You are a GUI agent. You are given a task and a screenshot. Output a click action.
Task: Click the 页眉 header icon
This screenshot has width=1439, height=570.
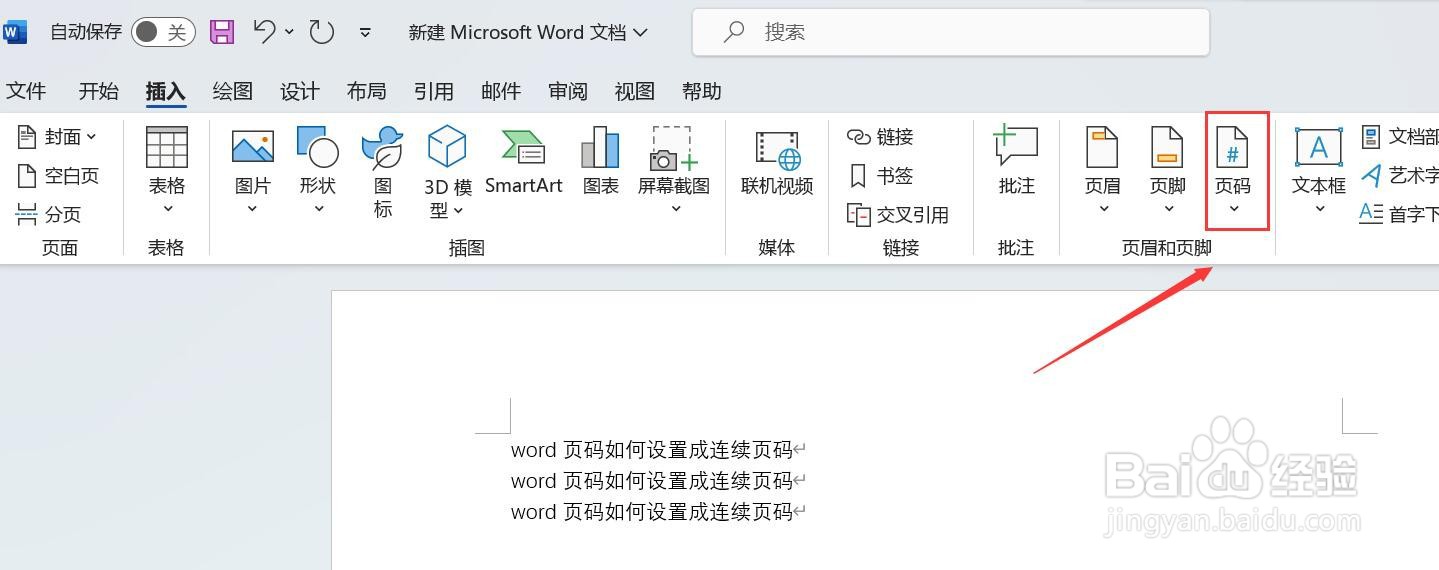[x=1103, y=147]
